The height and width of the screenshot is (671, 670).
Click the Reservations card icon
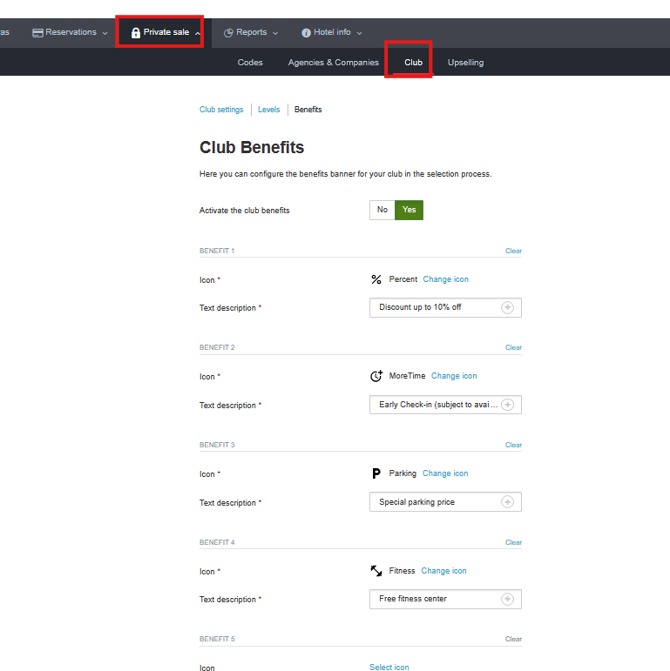pos(38,33)
